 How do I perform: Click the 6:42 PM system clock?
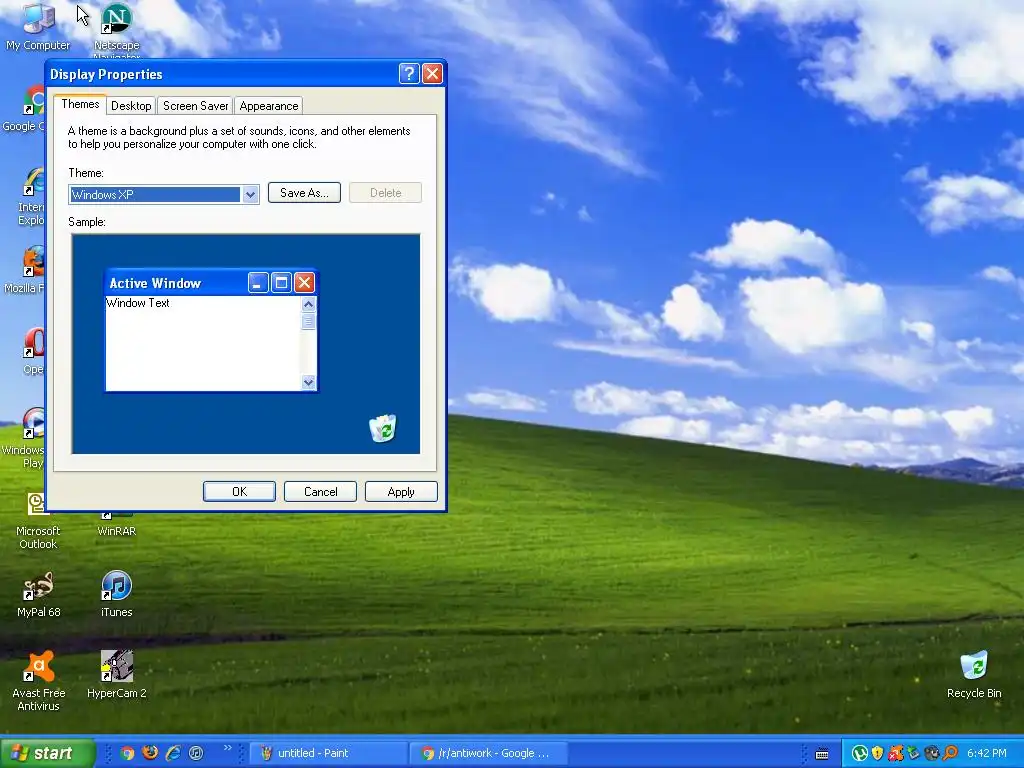click(986, 753)
